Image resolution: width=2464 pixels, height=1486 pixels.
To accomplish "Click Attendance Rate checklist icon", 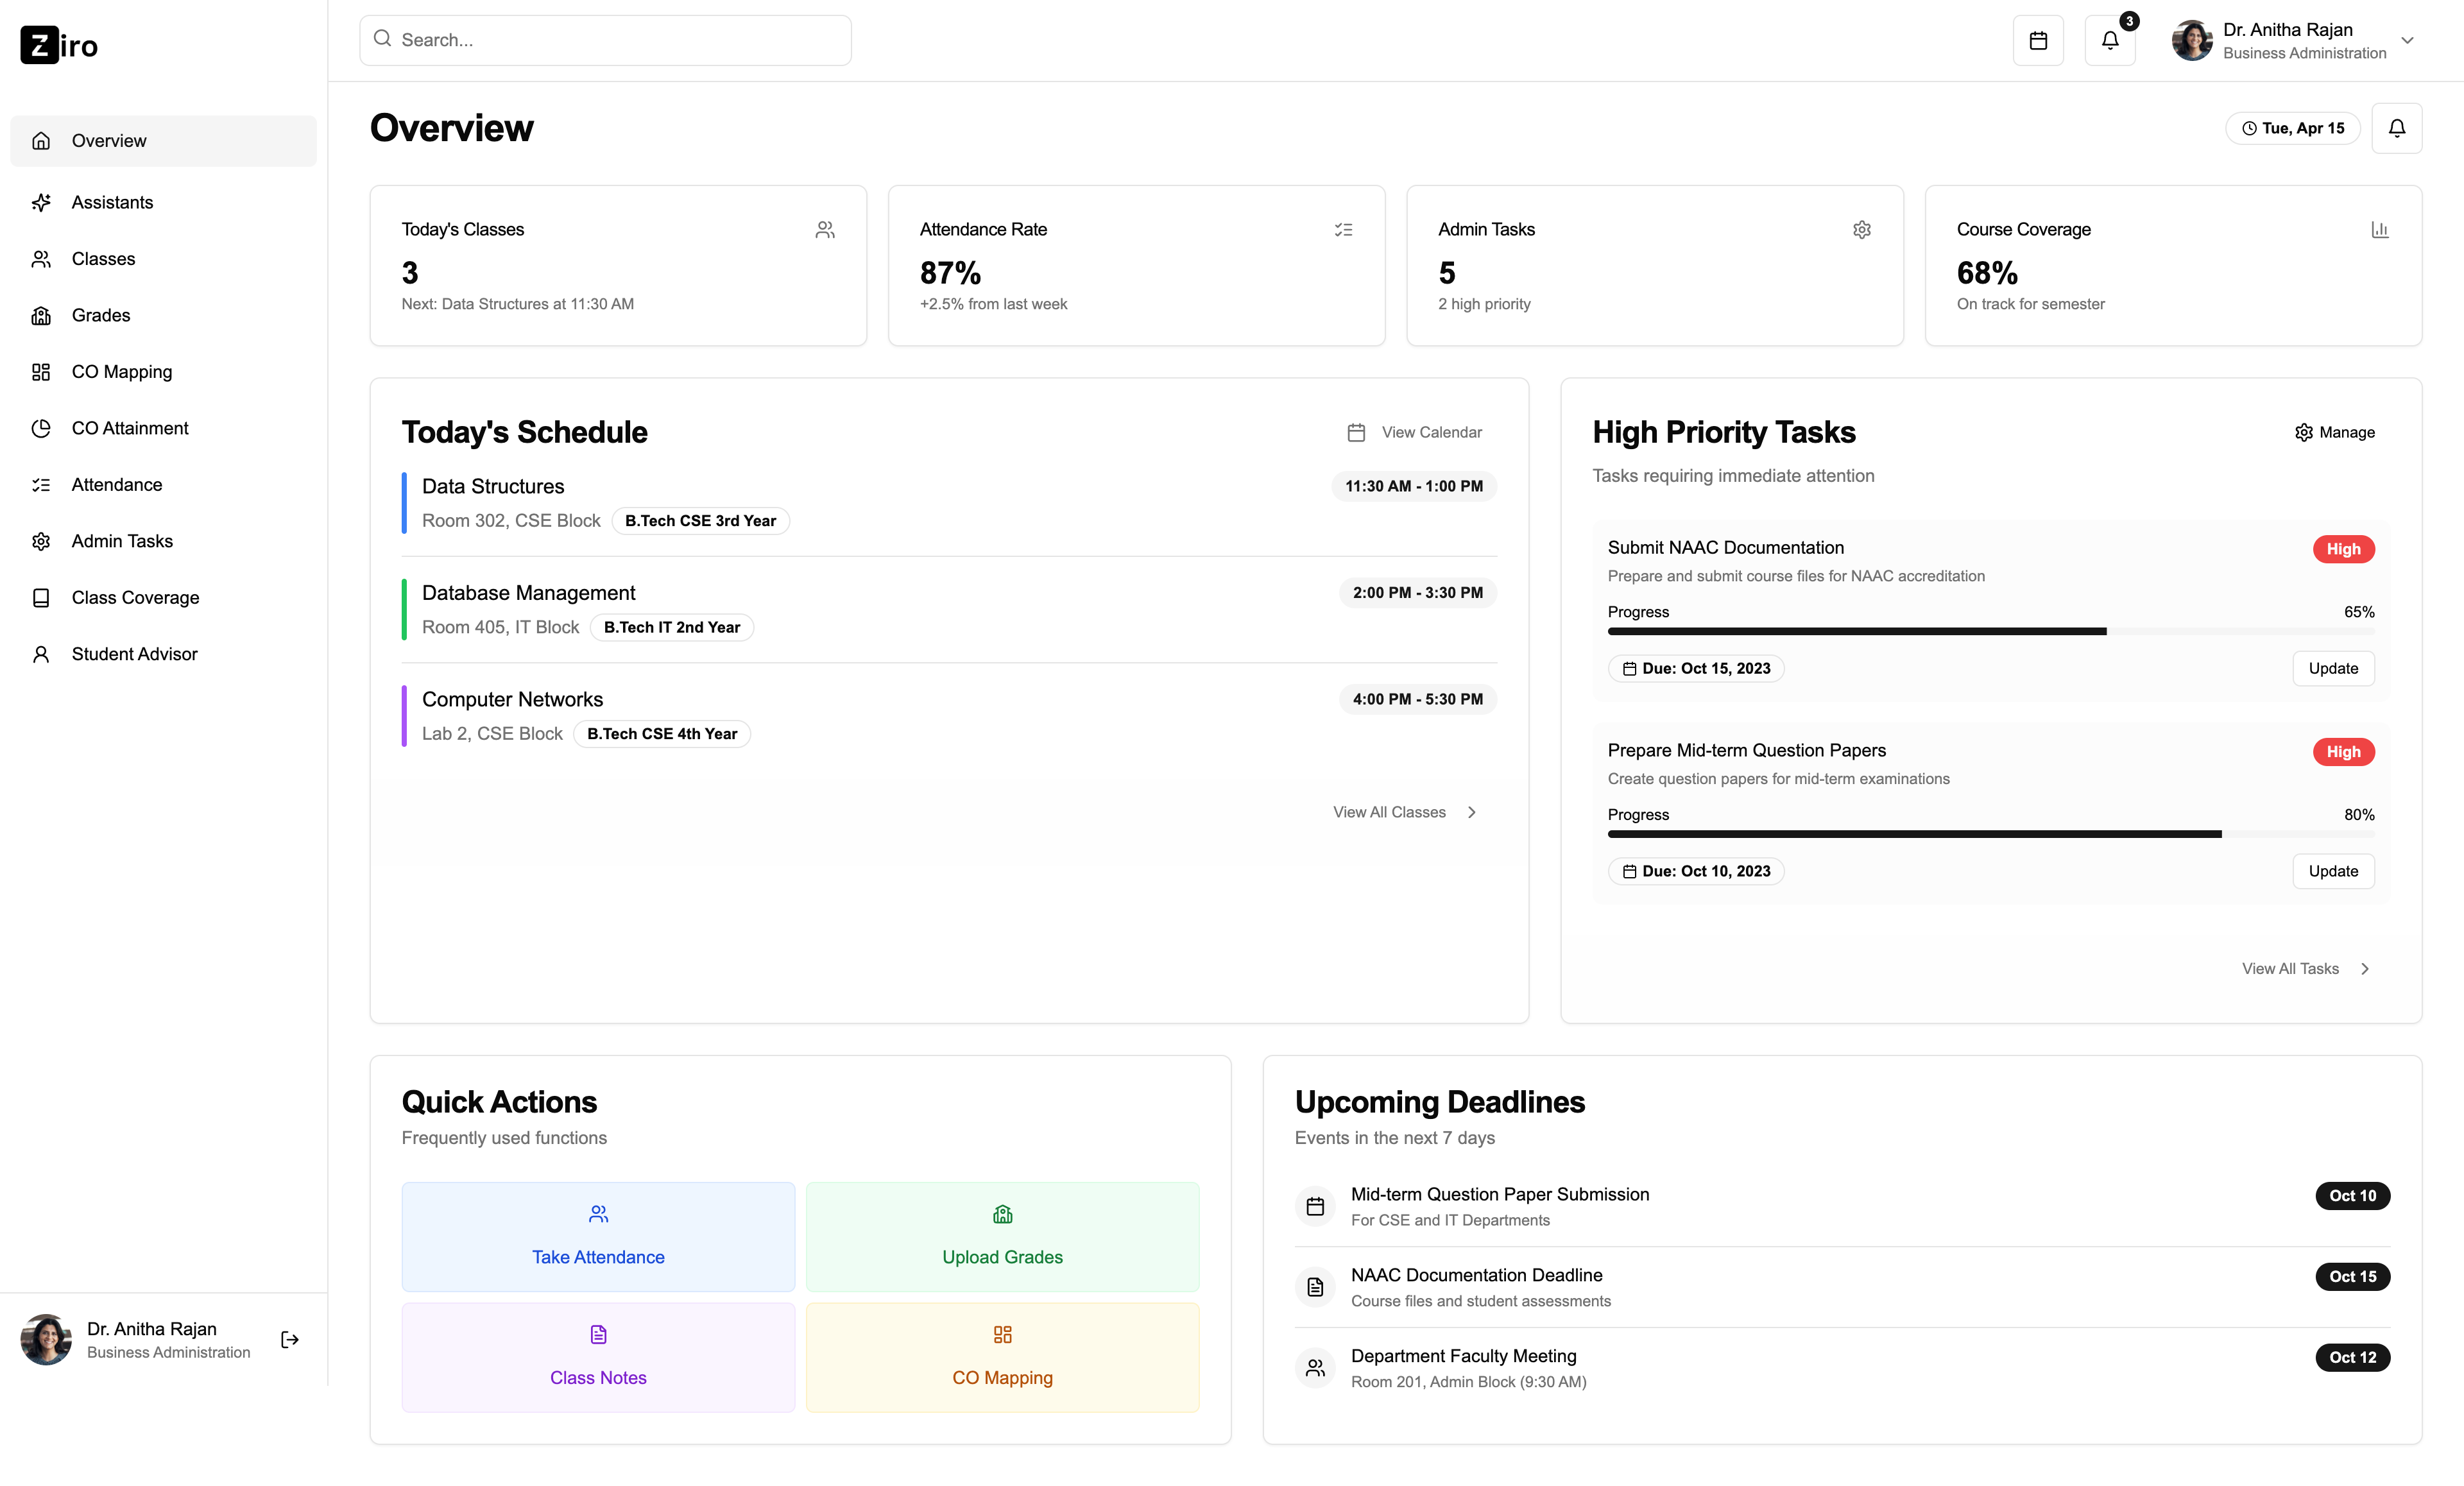I will 1343,230.
